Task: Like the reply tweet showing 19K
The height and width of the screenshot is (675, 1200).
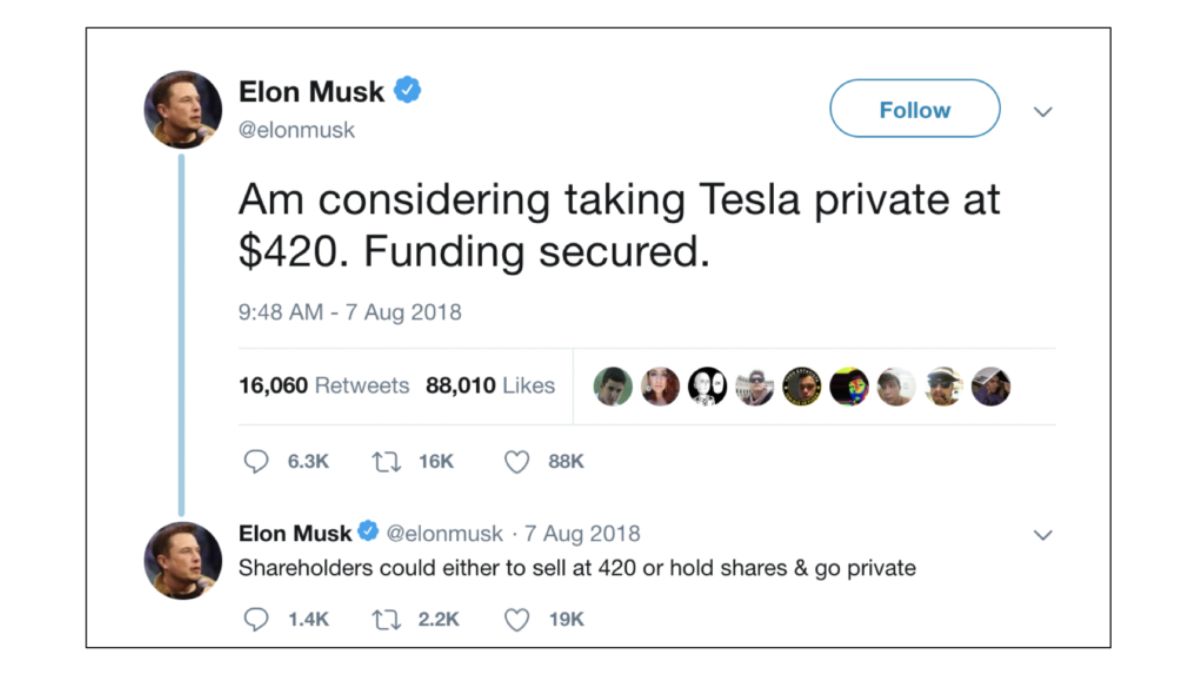Action: click(x=516, y=620)
